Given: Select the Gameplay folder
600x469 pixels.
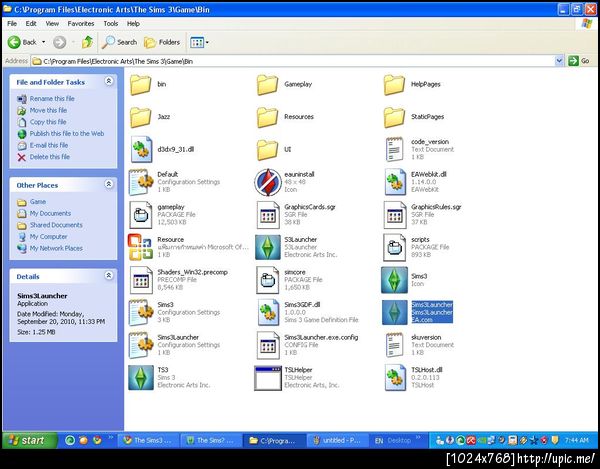Looking at the screenshot, I should (268, 84).
